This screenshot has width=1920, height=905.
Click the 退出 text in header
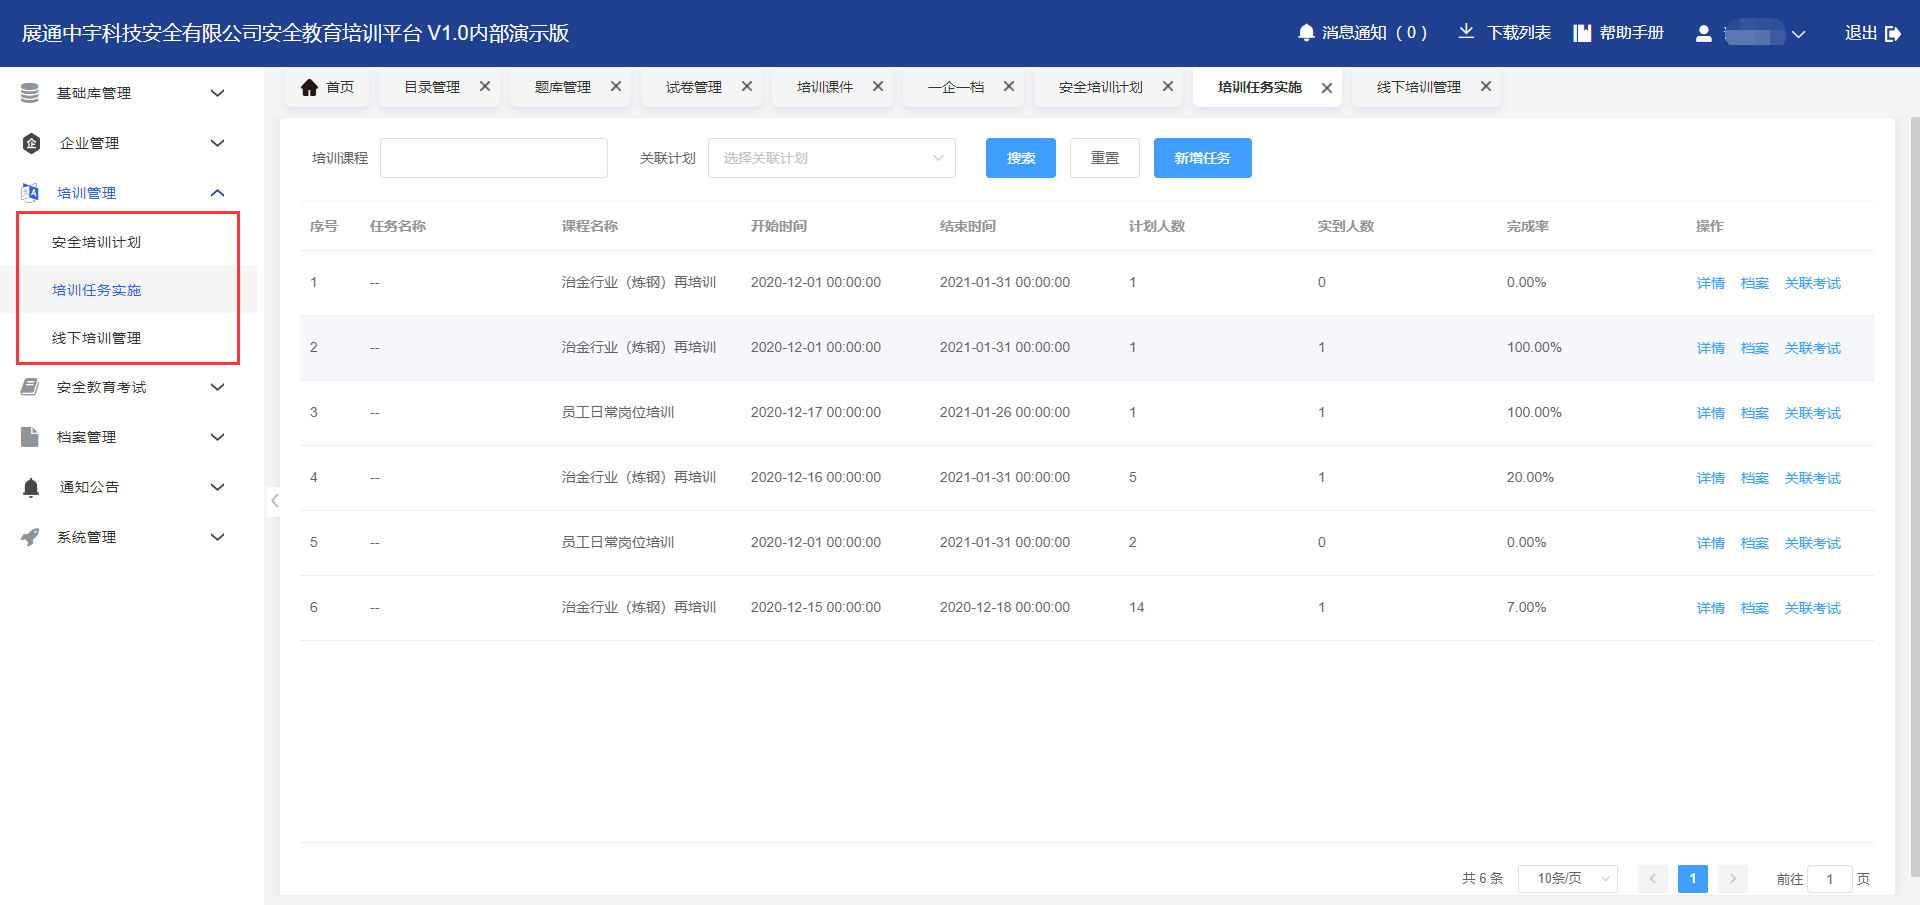pos(1861,33)
